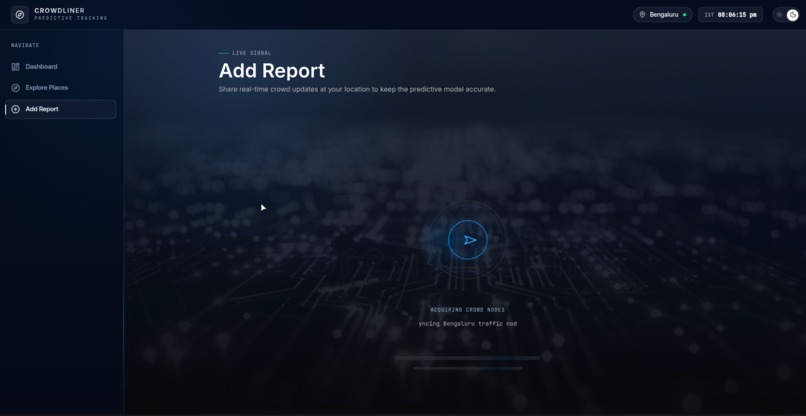
Task: Click the "ACQUIRING CROWD NODES" status text
Action: [x=467, y=310]
